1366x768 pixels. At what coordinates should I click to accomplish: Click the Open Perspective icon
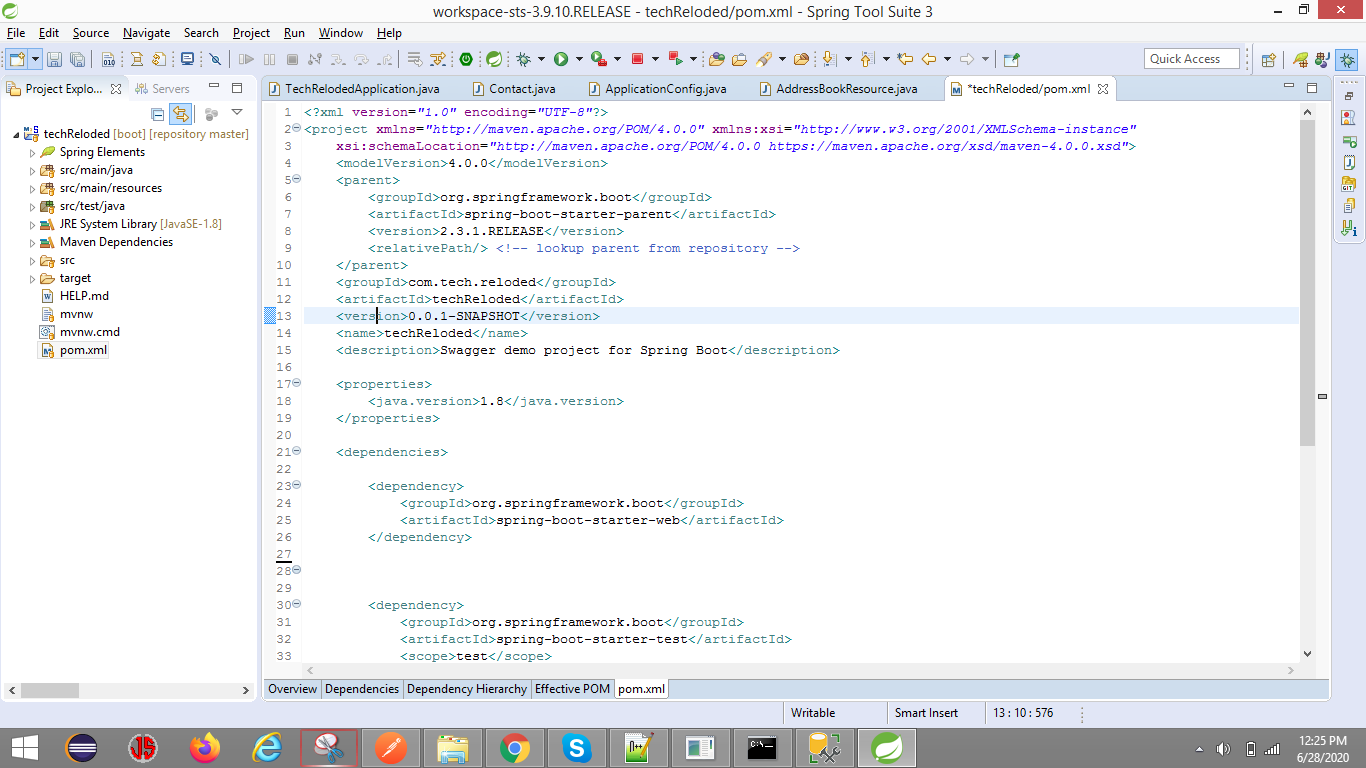pyautogui.click(x=1269, y=59)
